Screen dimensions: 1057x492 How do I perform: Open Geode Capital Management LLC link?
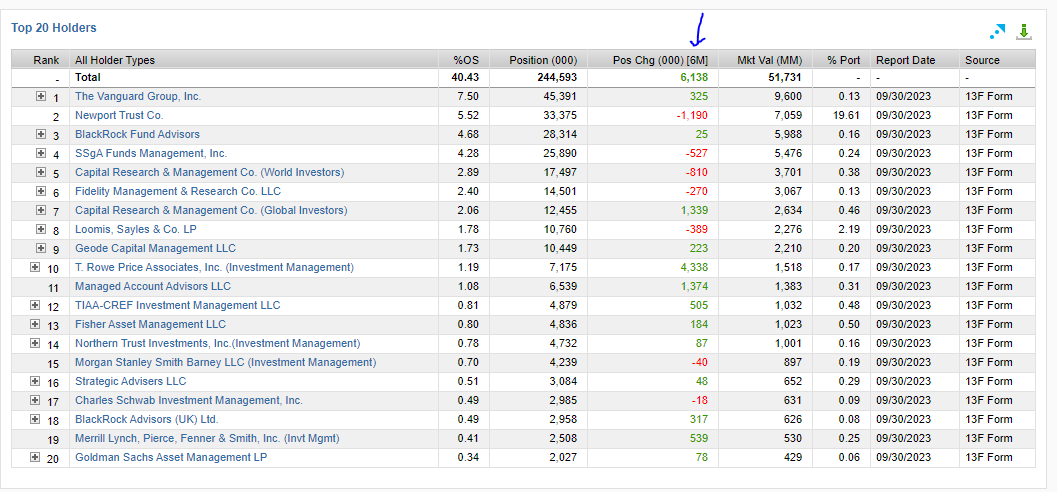[156, 248]
